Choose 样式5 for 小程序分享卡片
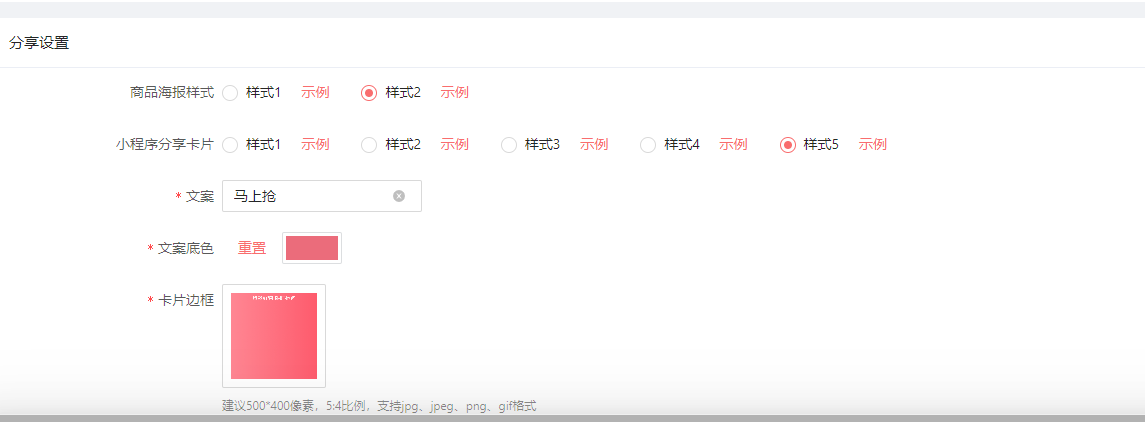This screenshot has width=1145, height=422. 788,145
